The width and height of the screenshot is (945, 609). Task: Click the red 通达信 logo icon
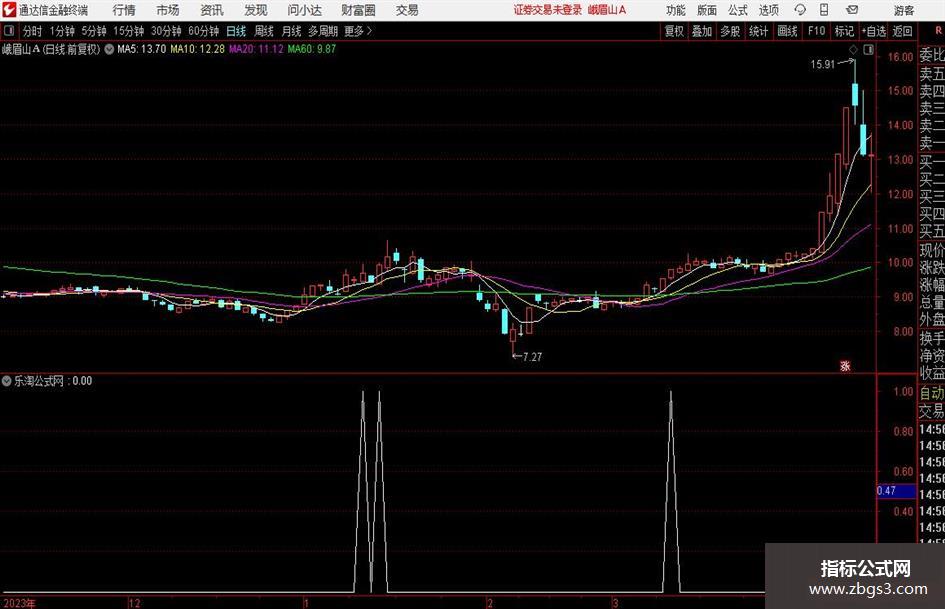click(x=9, y=10)
